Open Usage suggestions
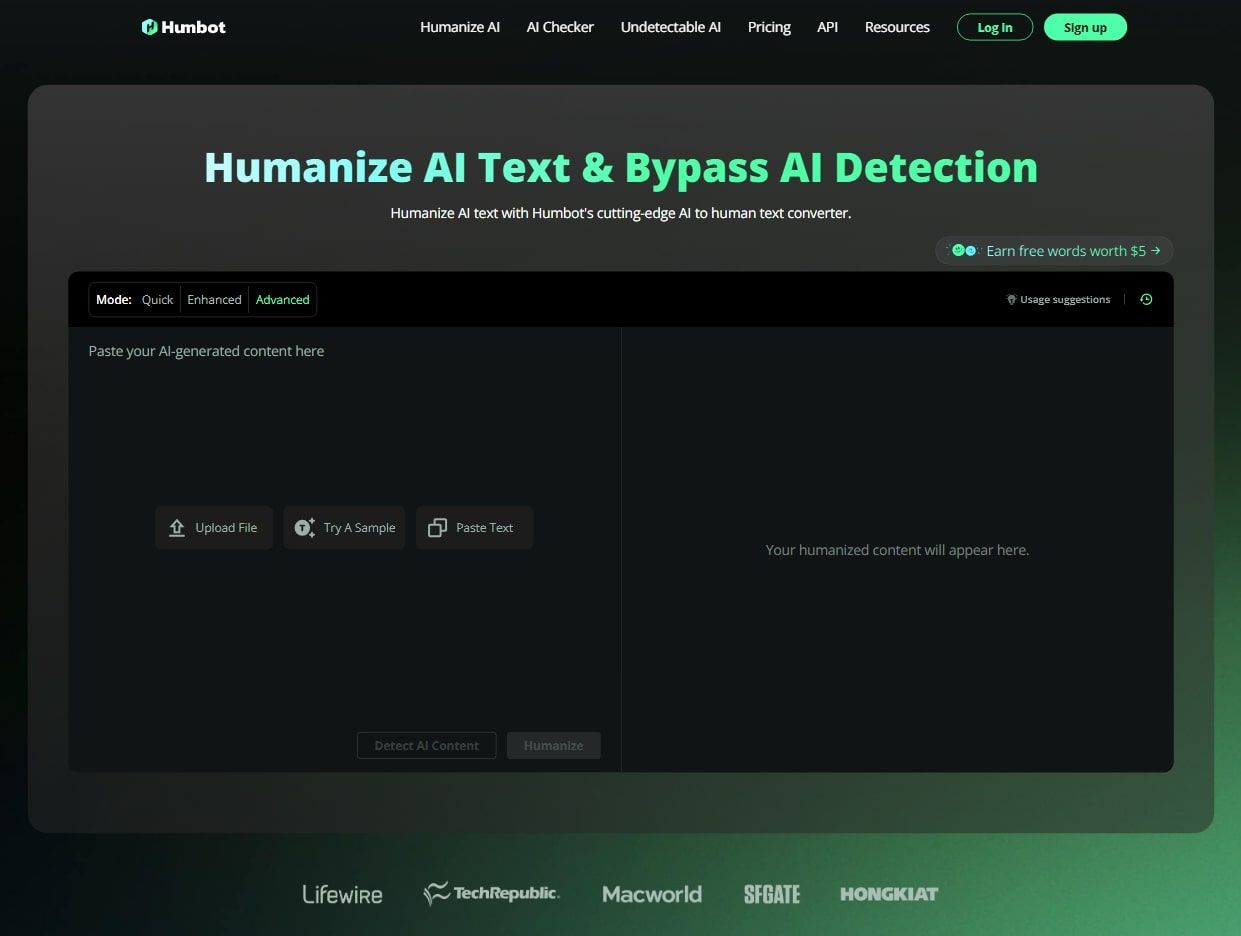Image resolution: width=1241 pixels, height=936 pixels. point(1058,299)
